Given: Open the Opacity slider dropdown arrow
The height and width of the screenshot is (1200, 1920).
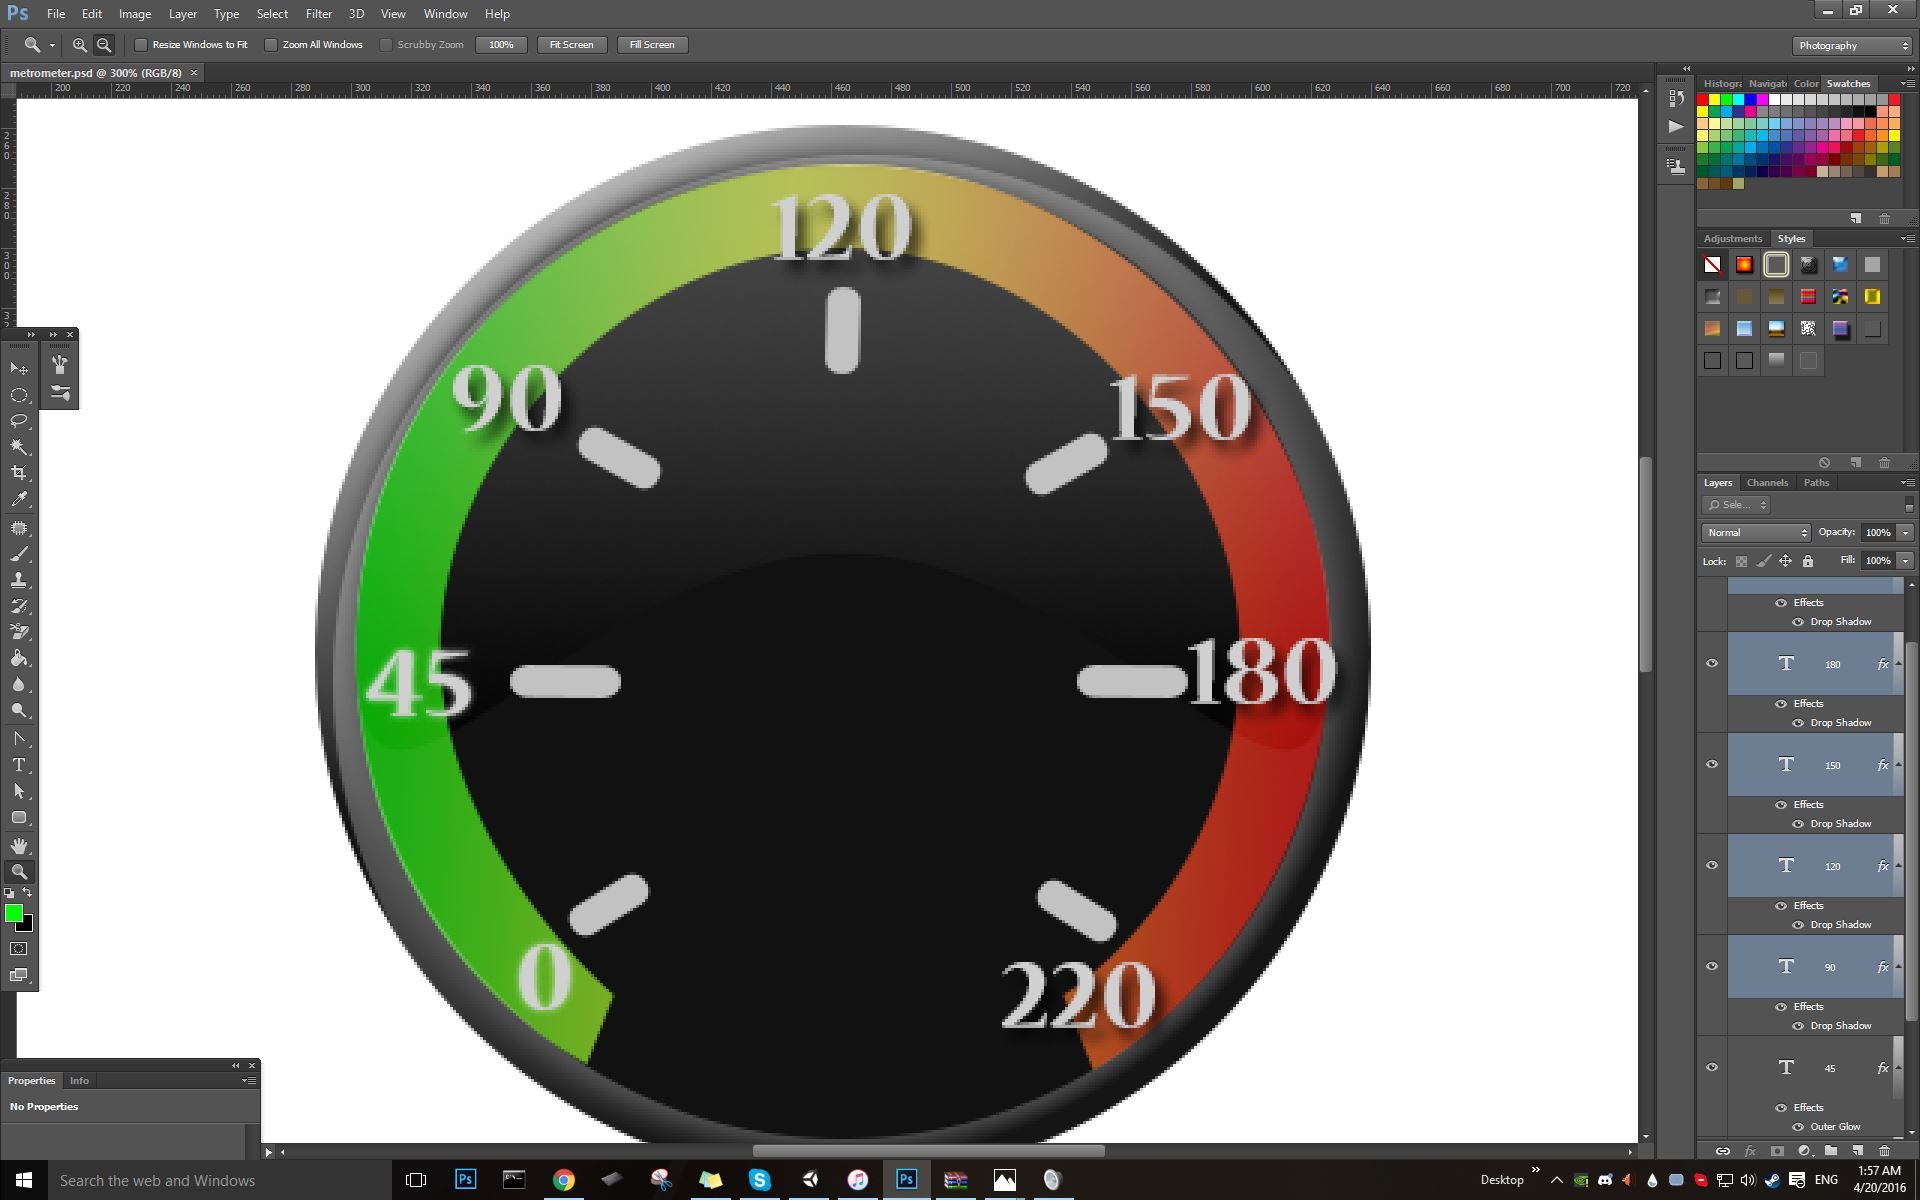Looking at the screenshot, I should click(x=1906, y=533).
